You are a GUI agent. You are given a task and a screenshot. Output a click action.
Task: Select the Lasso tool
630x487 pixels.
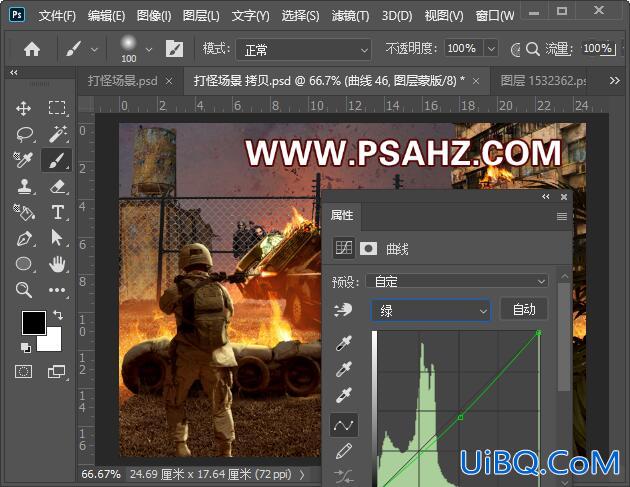24,134
